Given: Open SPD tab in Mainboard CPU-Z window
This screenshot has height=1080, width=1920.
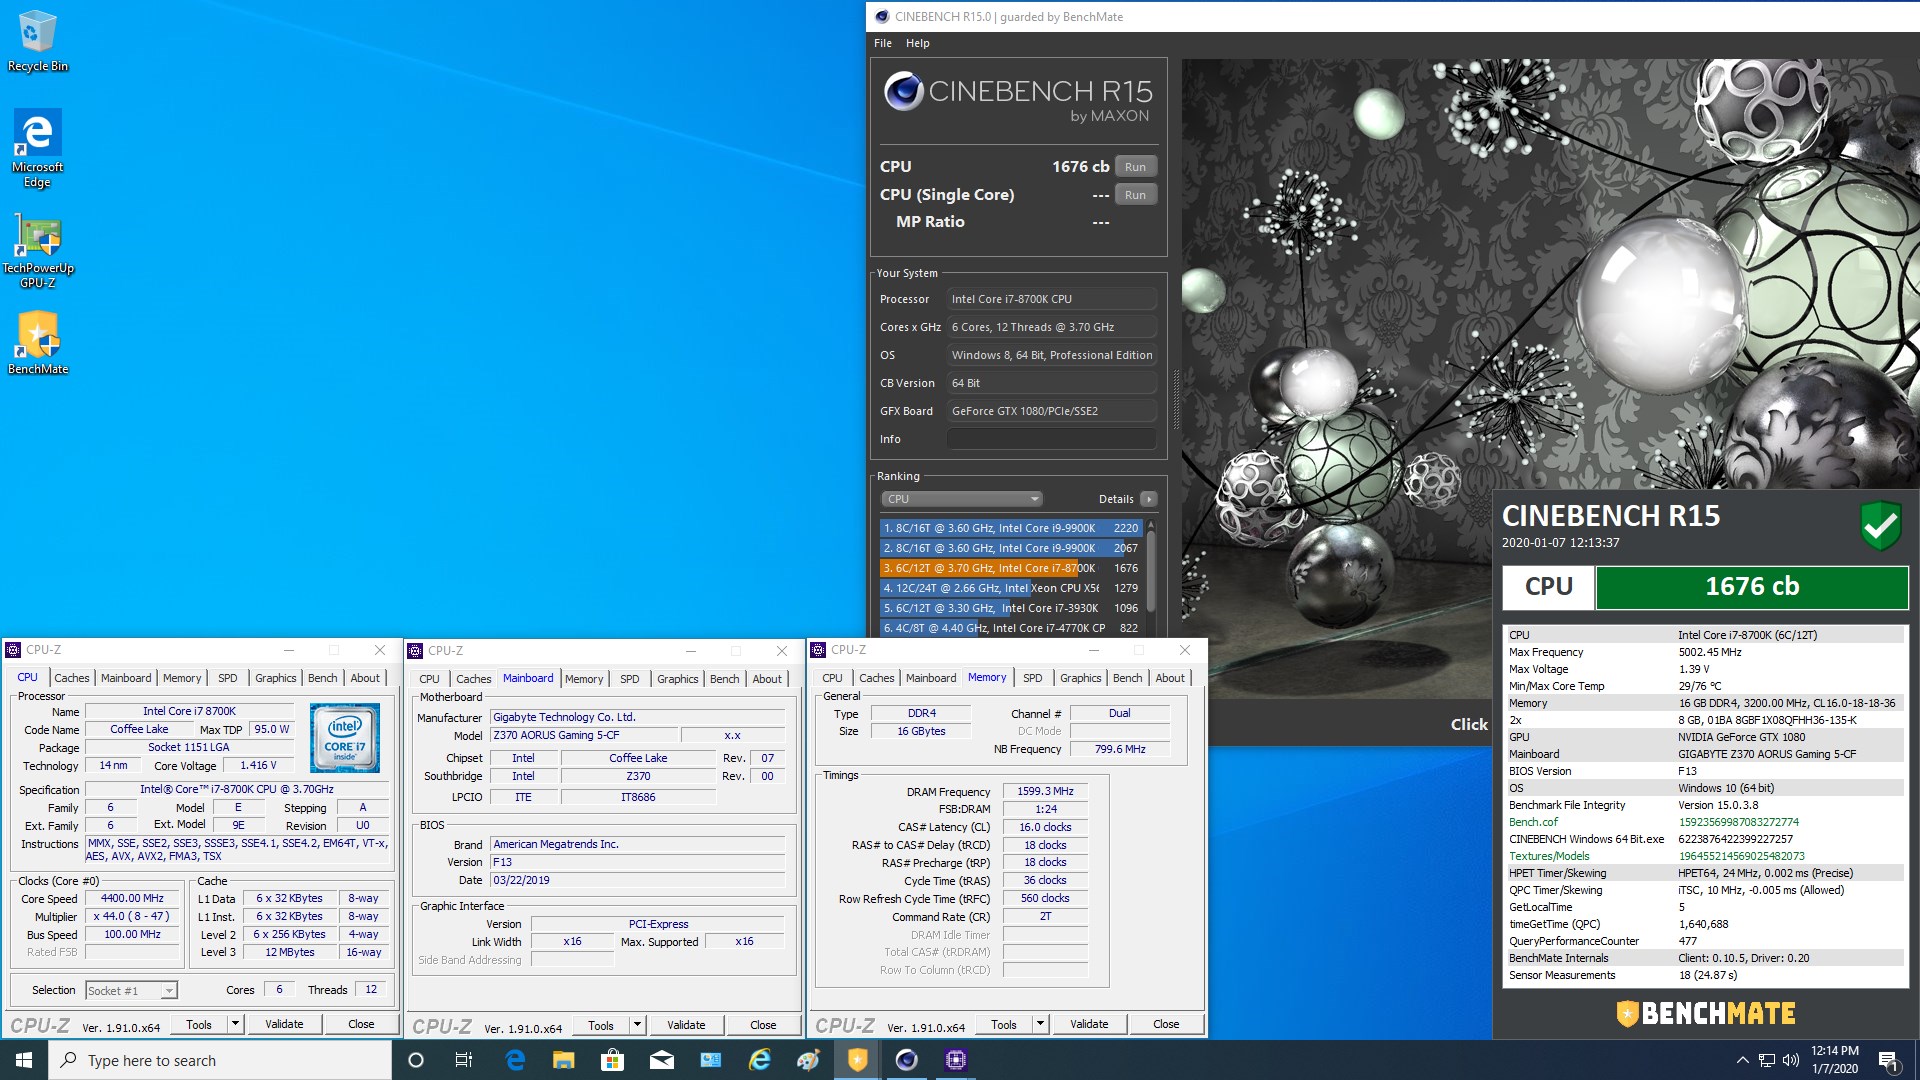Looking at the screenshot, I should [x=629, y=679].
